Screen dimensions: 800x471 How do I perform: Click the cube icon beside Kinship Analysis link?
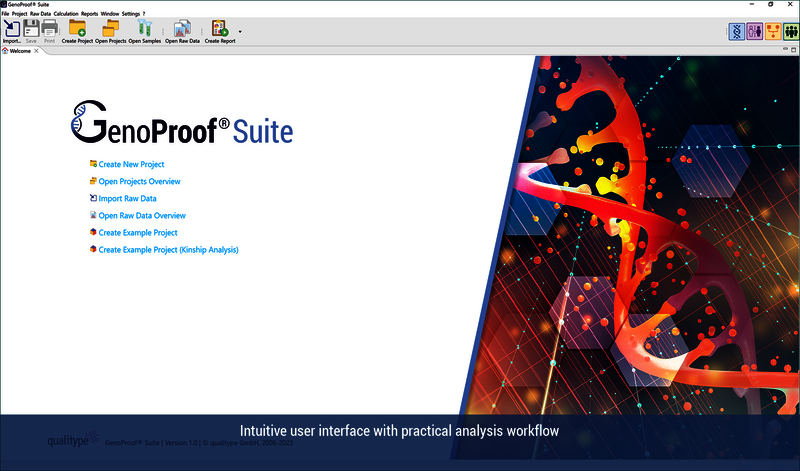click(93, 249)
